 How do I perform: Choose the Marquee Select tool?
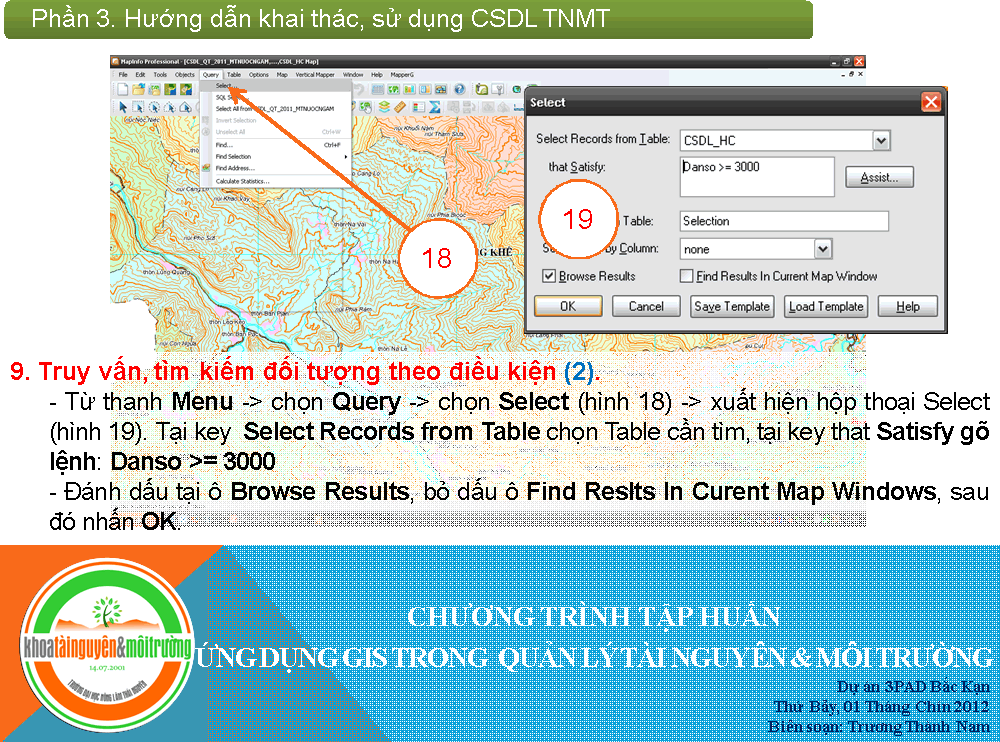click(x=138, y=107)
